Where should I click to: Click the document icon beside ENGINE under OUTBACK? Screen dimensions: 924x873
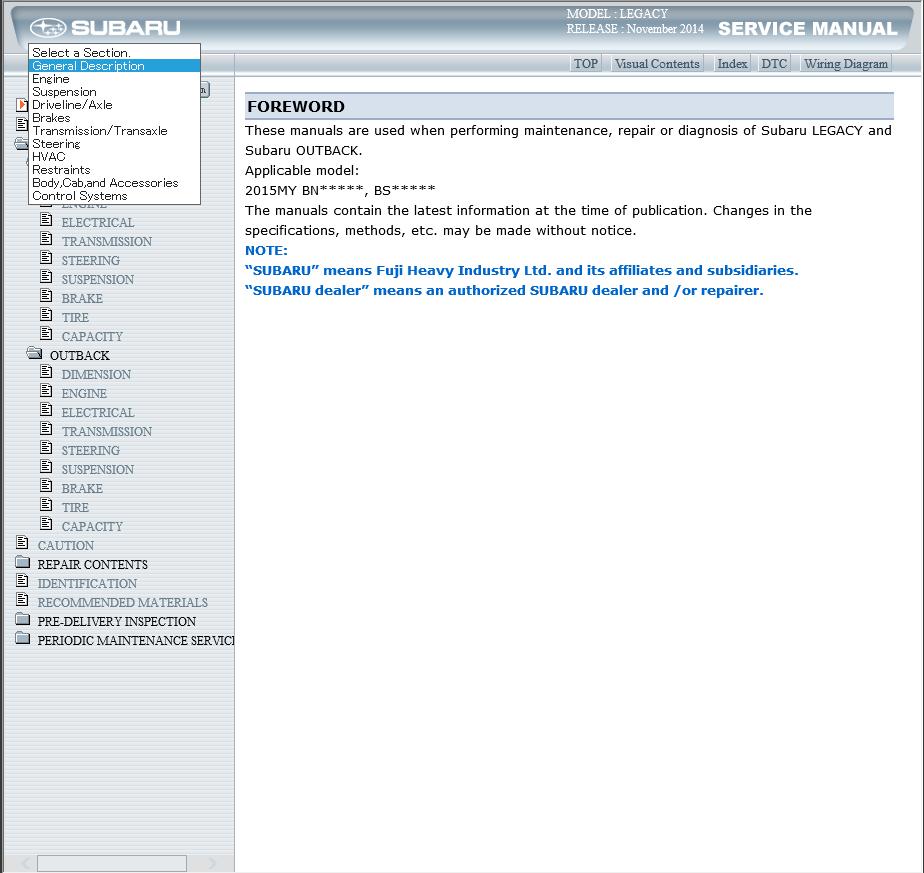[46, 390]
